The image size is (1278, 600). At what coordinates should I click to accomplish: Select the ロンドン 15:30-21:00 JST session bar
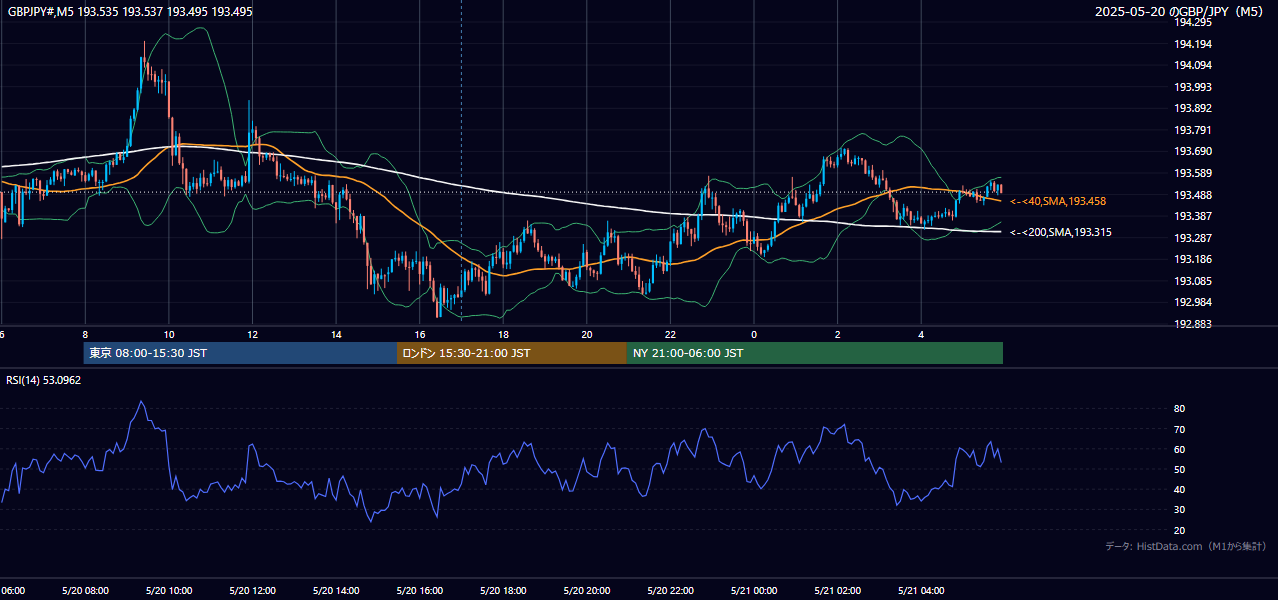512,353
